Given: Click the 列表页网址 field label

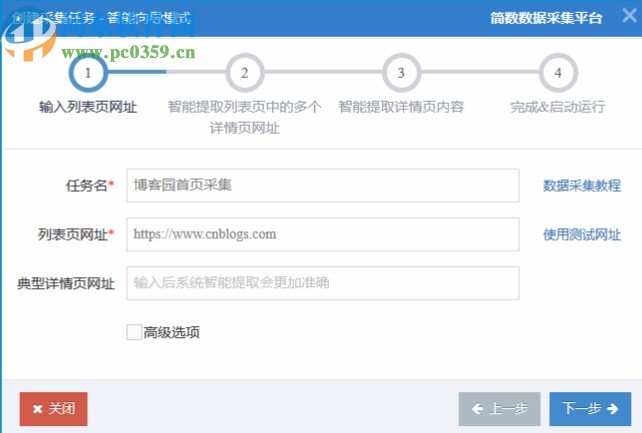Looking at the screenshot, I should [76, 235].
